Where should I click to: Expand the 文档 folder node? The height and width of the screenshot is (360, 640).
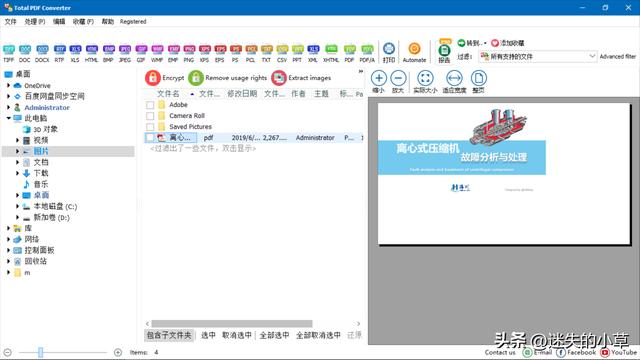coord(18,162)
